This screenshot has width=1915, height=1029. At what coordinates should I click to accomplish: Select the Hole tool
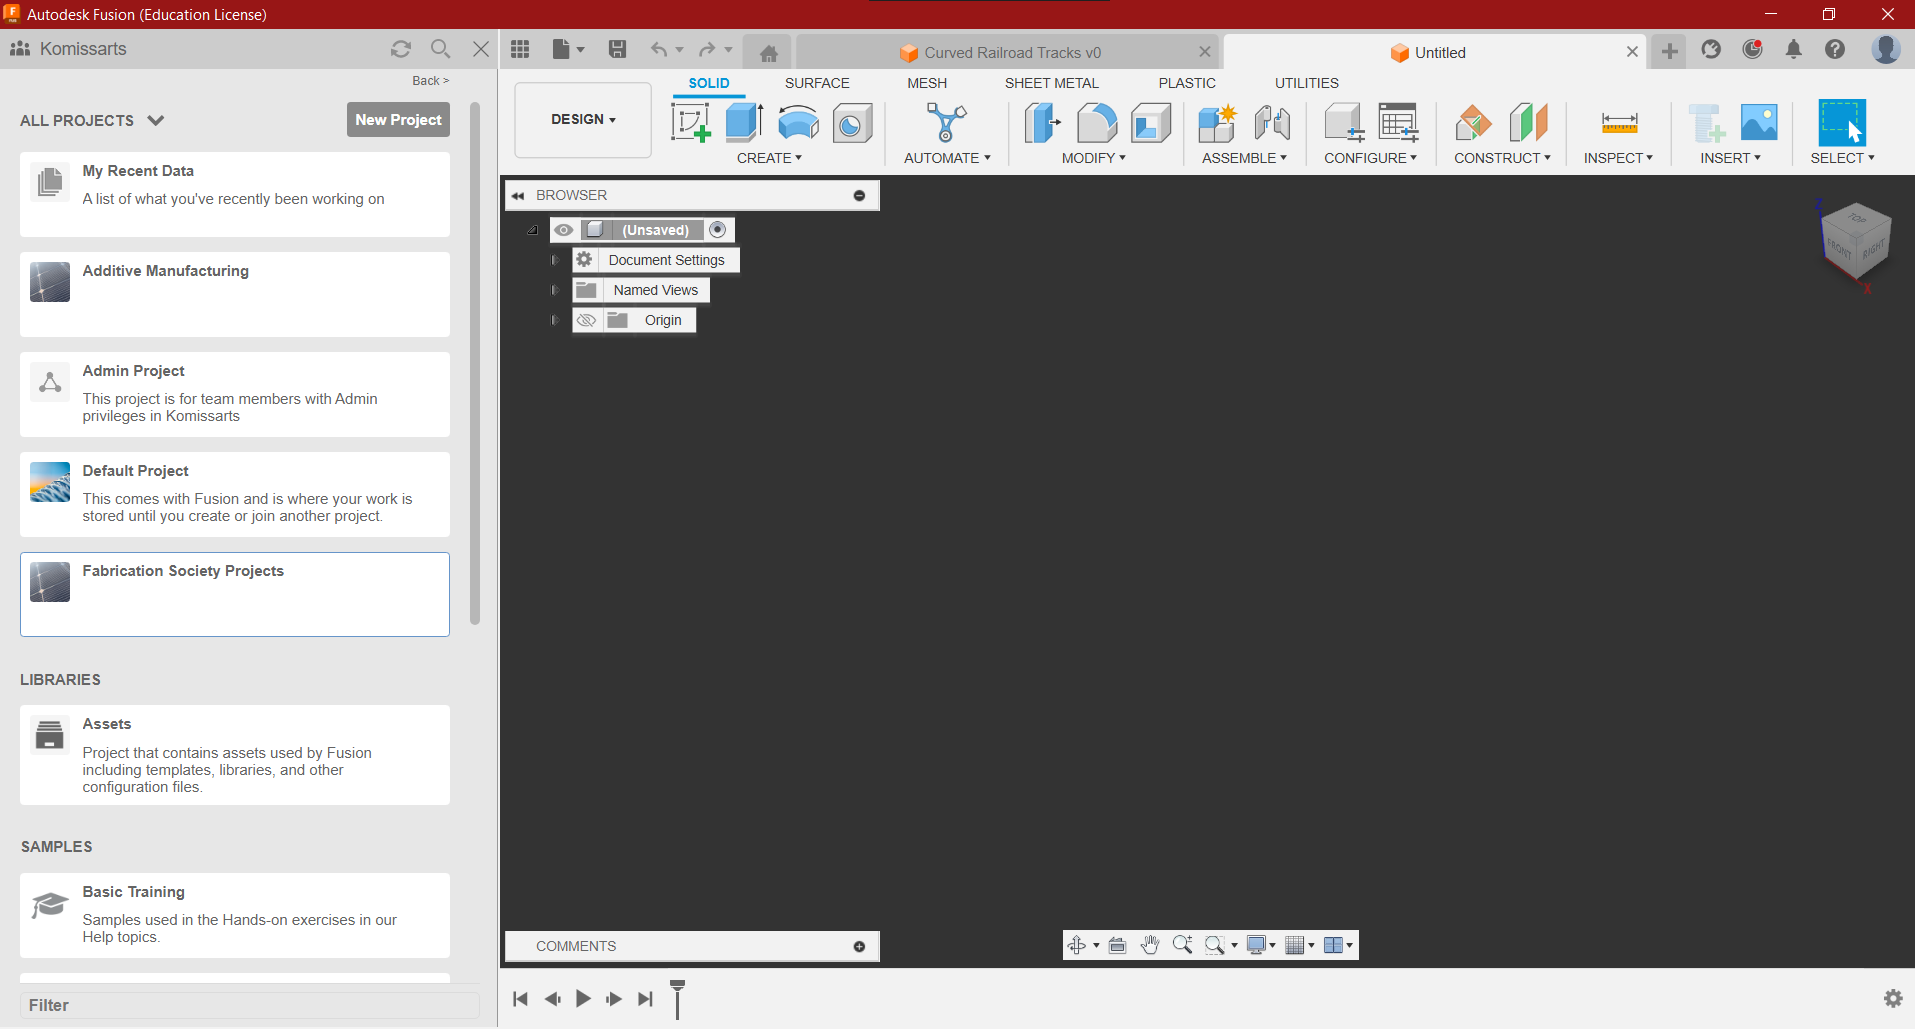pyautogui.click(x=852, y=123)
